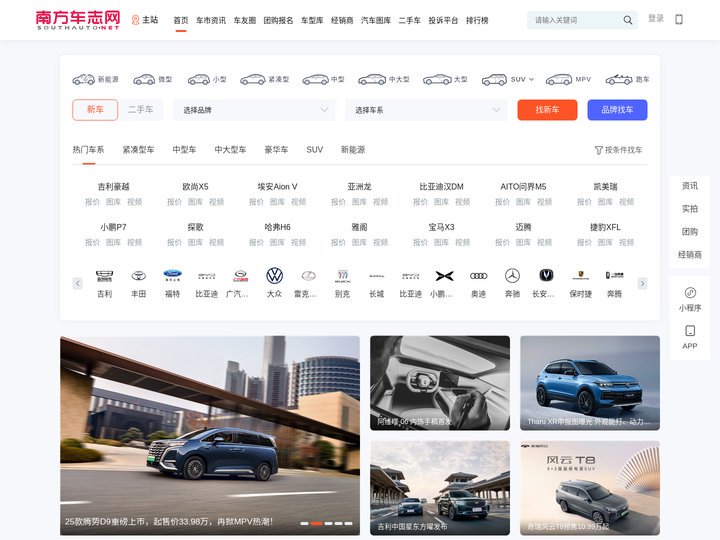Viewport: 720px width, 540px height.
Task: Click the last carousel indicator dot
Action: point(349,523)
